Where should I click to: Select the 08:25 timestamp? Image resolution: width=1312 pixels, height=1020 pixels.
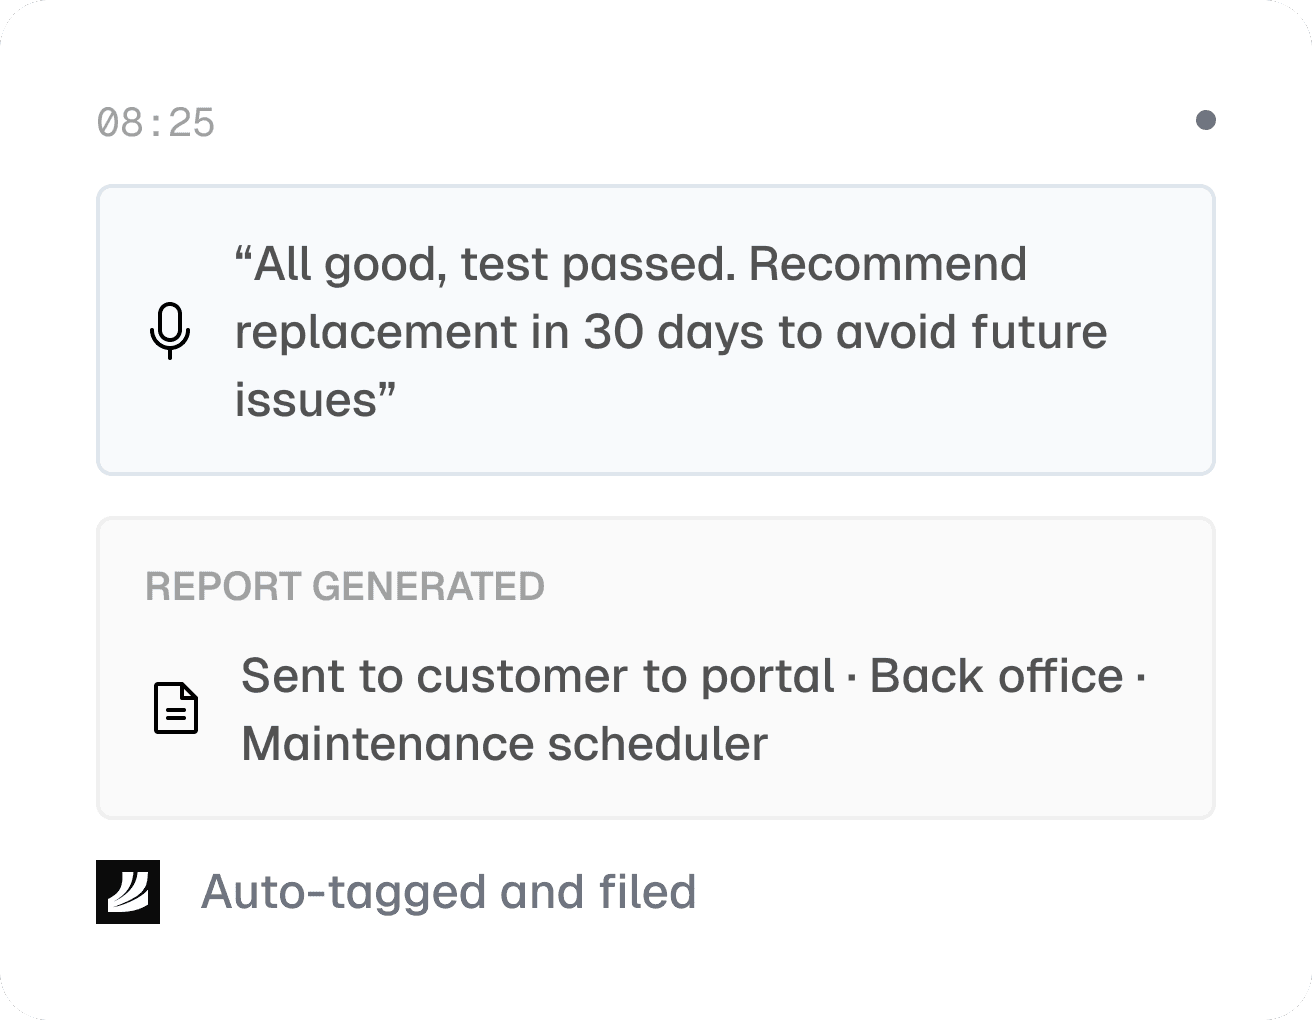pyautogui.click(x=156, y=123)
